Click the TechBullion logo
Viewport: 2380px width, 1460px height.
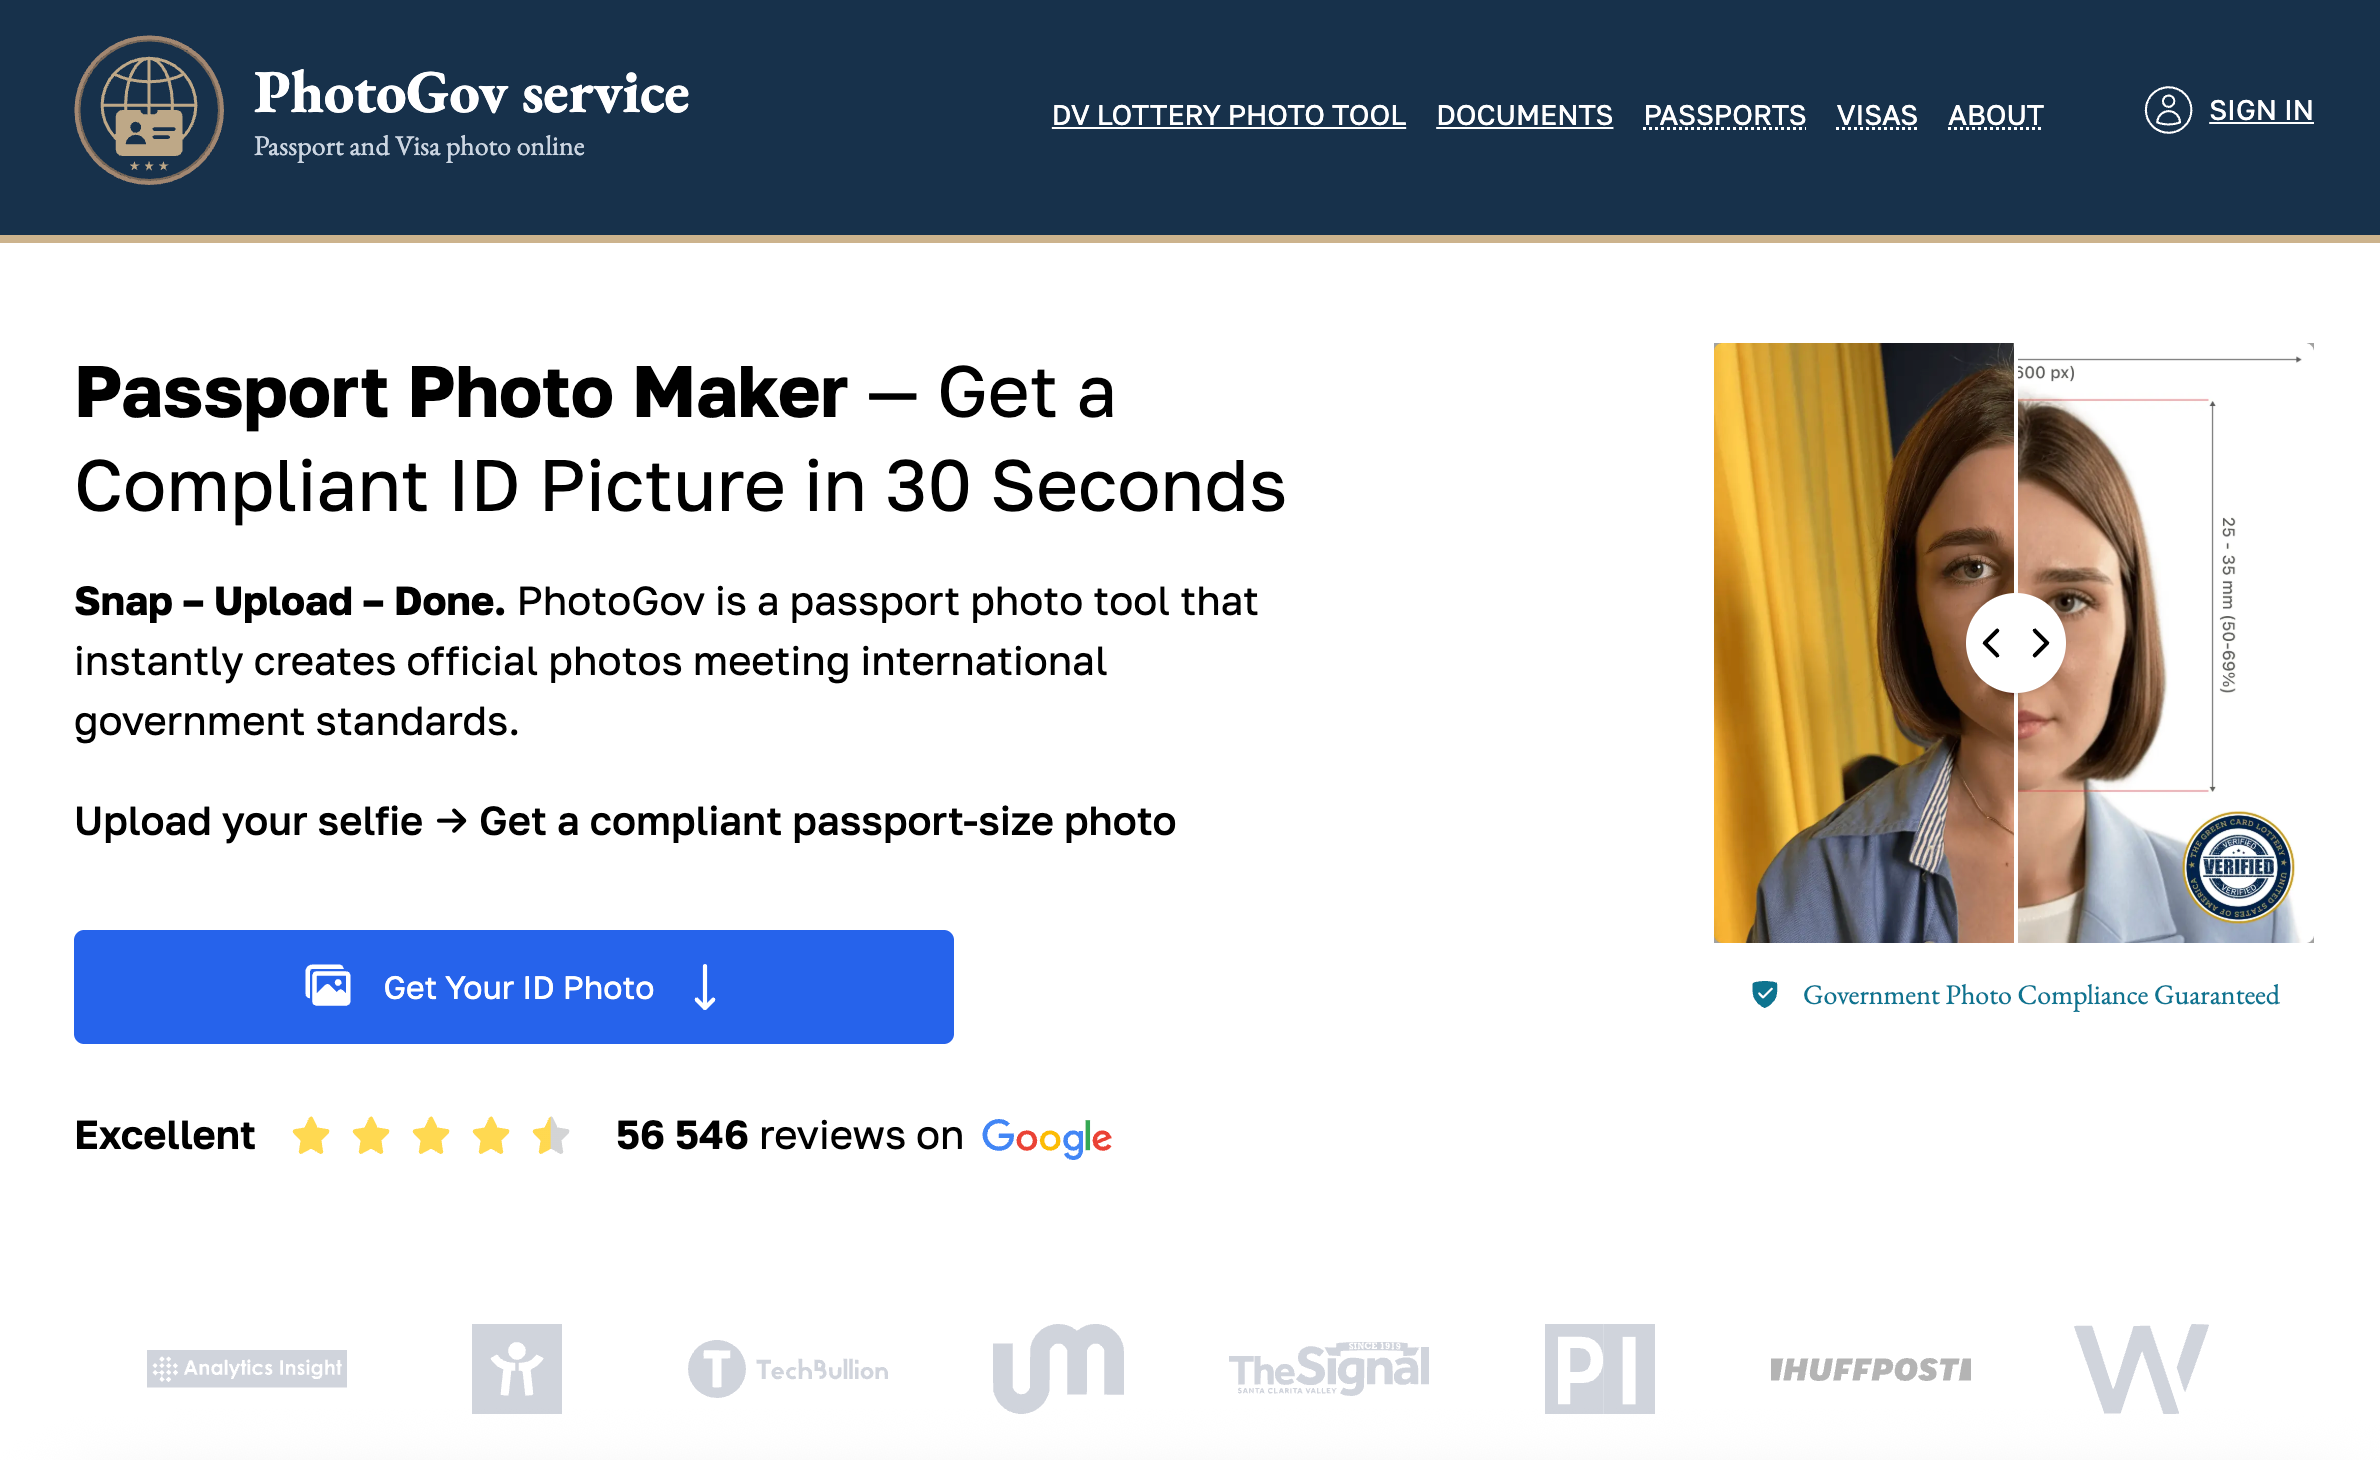point(788,1369)
